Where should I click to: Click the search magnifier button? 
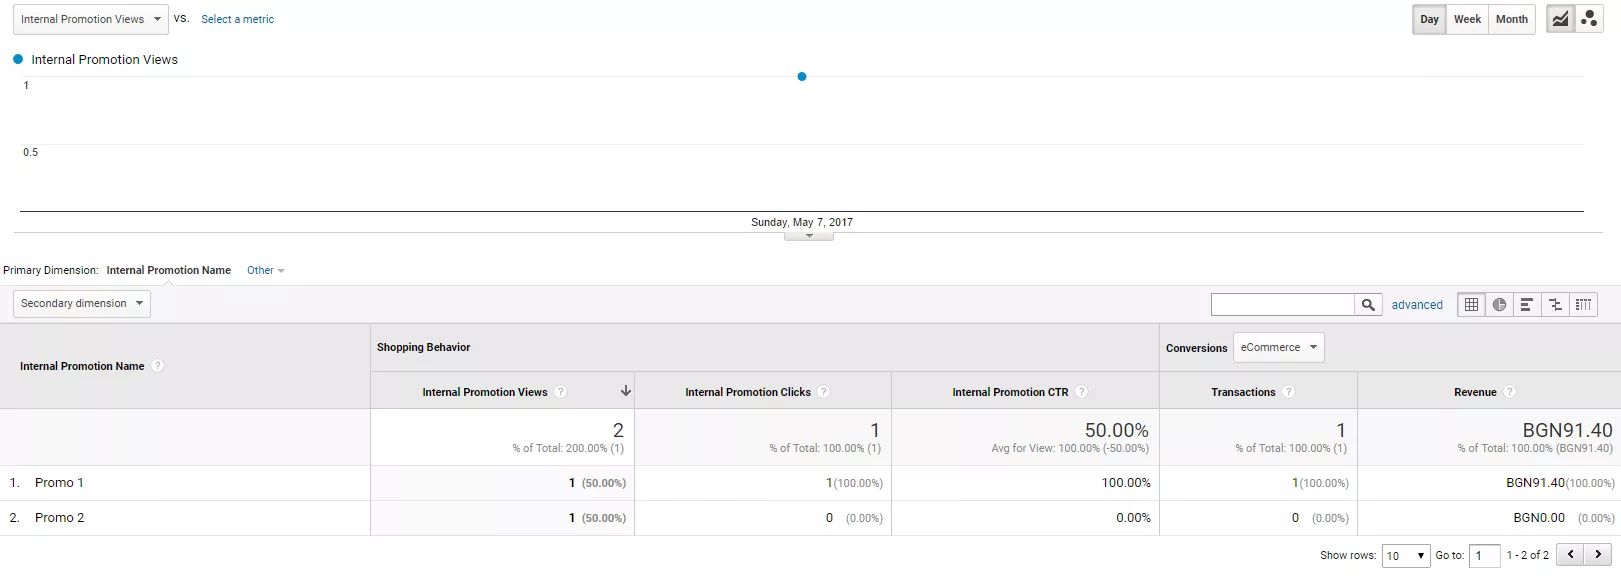click(1368, 305)
